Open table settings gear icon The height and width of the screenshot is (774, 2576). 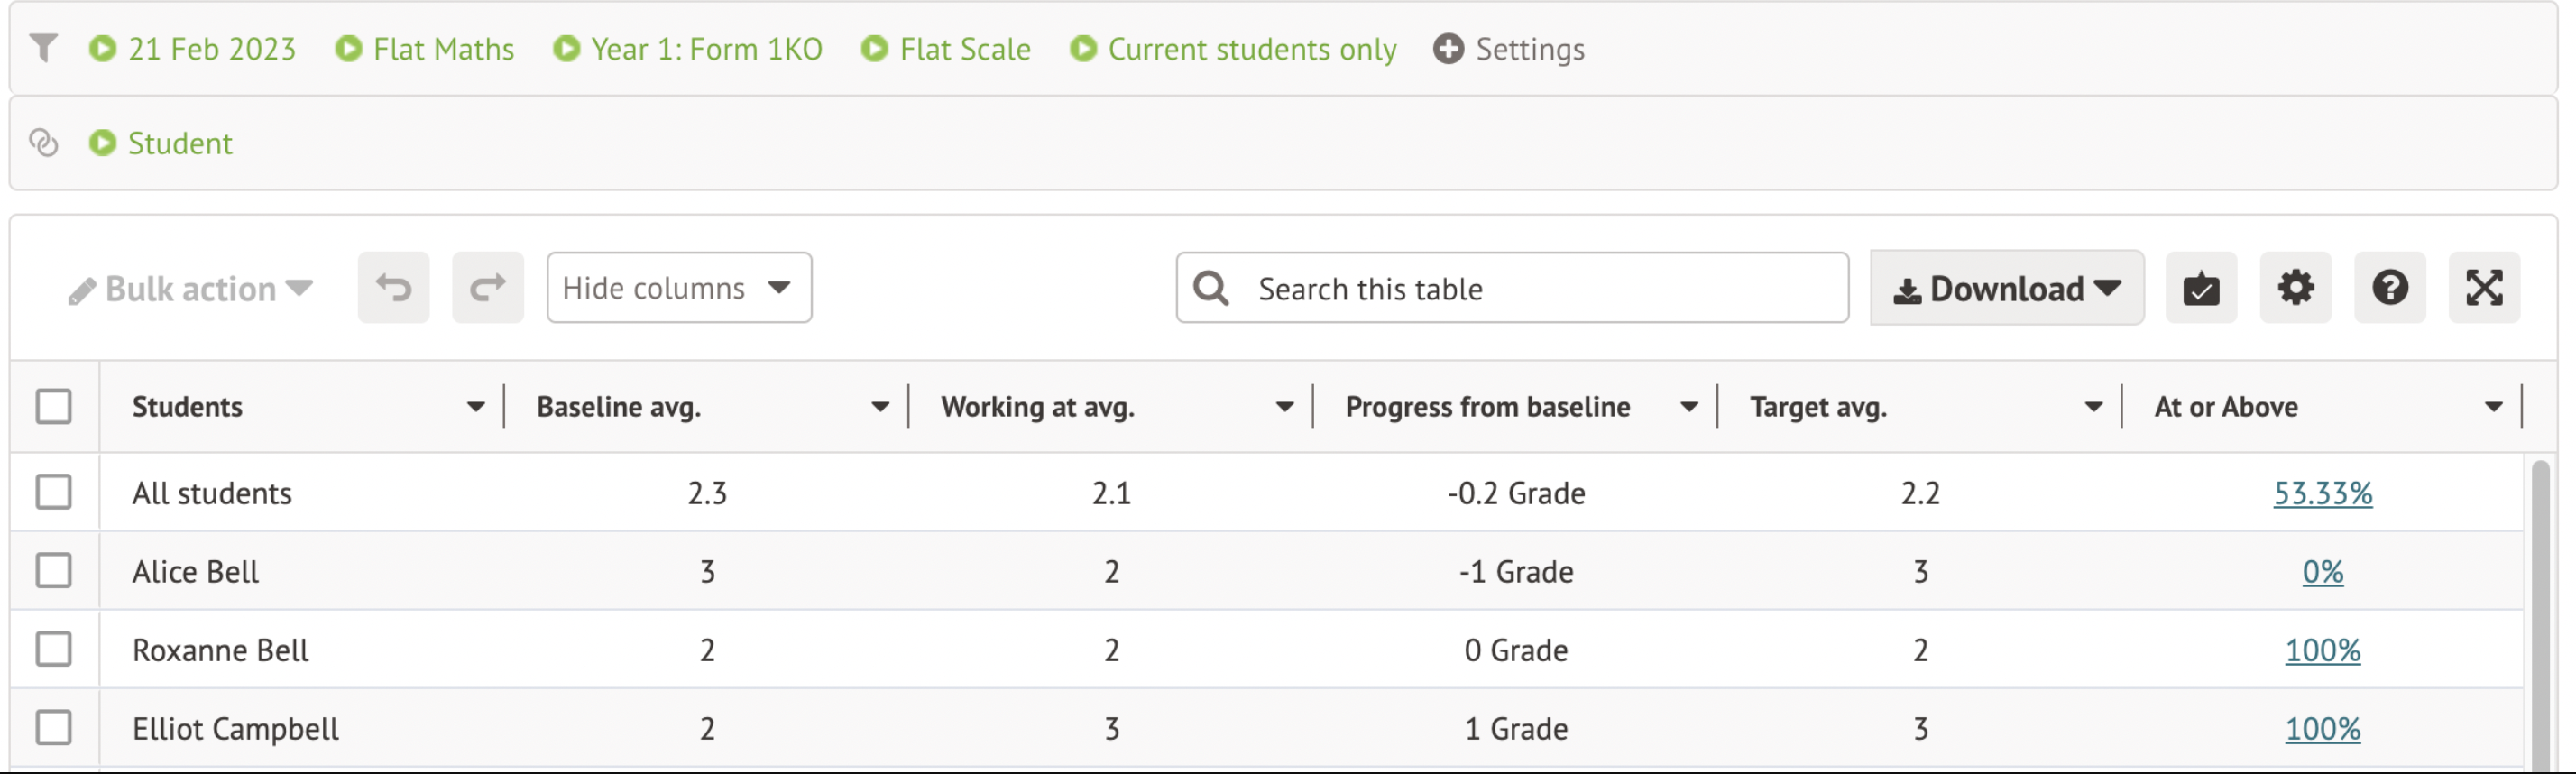pyautogui.click(x=2295, y=288)
